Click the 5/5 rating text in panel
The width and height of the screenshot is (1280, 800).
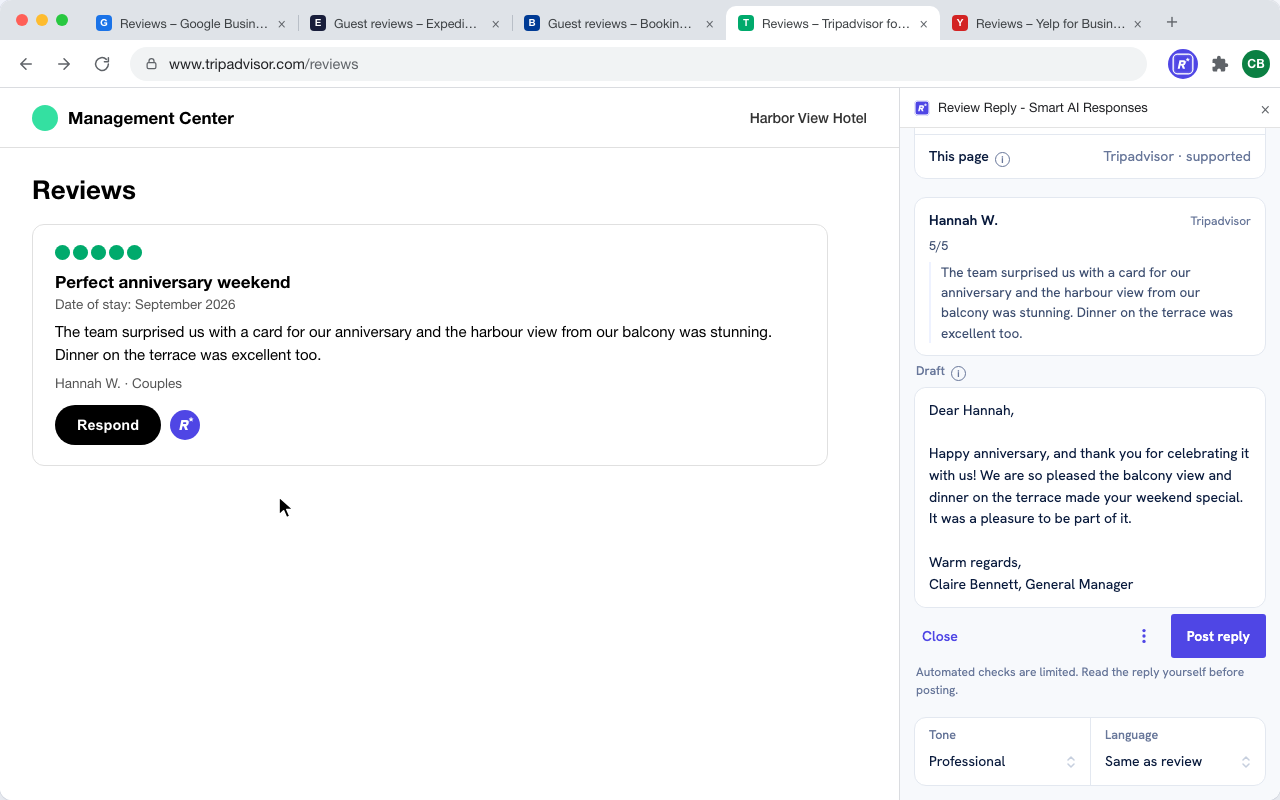(938, 246)
